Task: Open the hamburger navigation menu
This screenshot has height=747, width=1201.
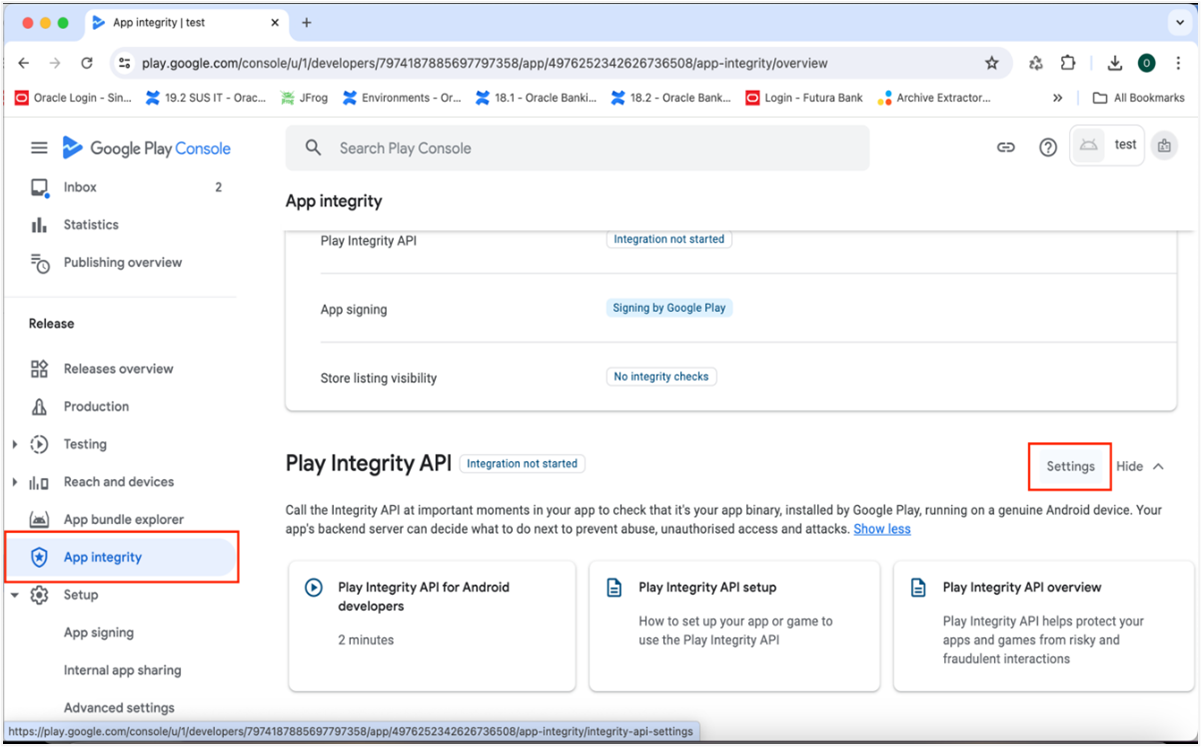Action: coord(39,148)
